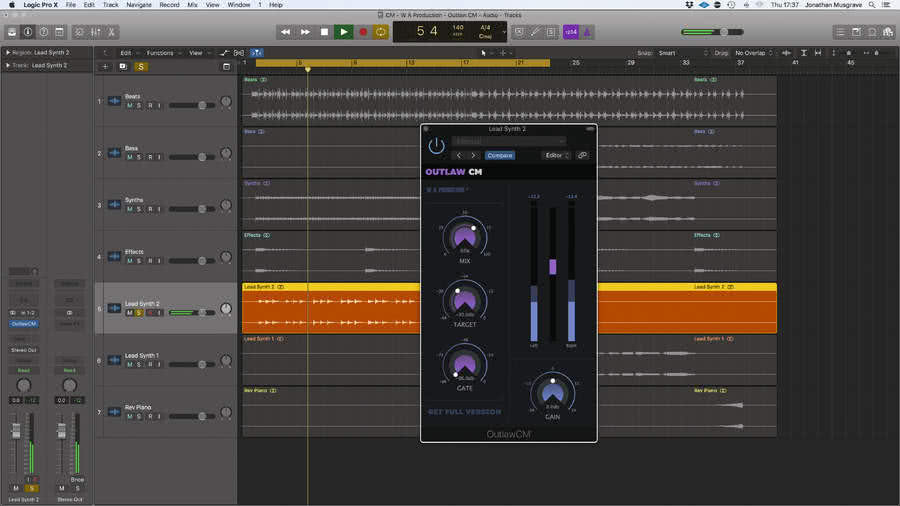Mute the Lead Synth 1 track
The image size is (900, 506).
tap(130, 364)
